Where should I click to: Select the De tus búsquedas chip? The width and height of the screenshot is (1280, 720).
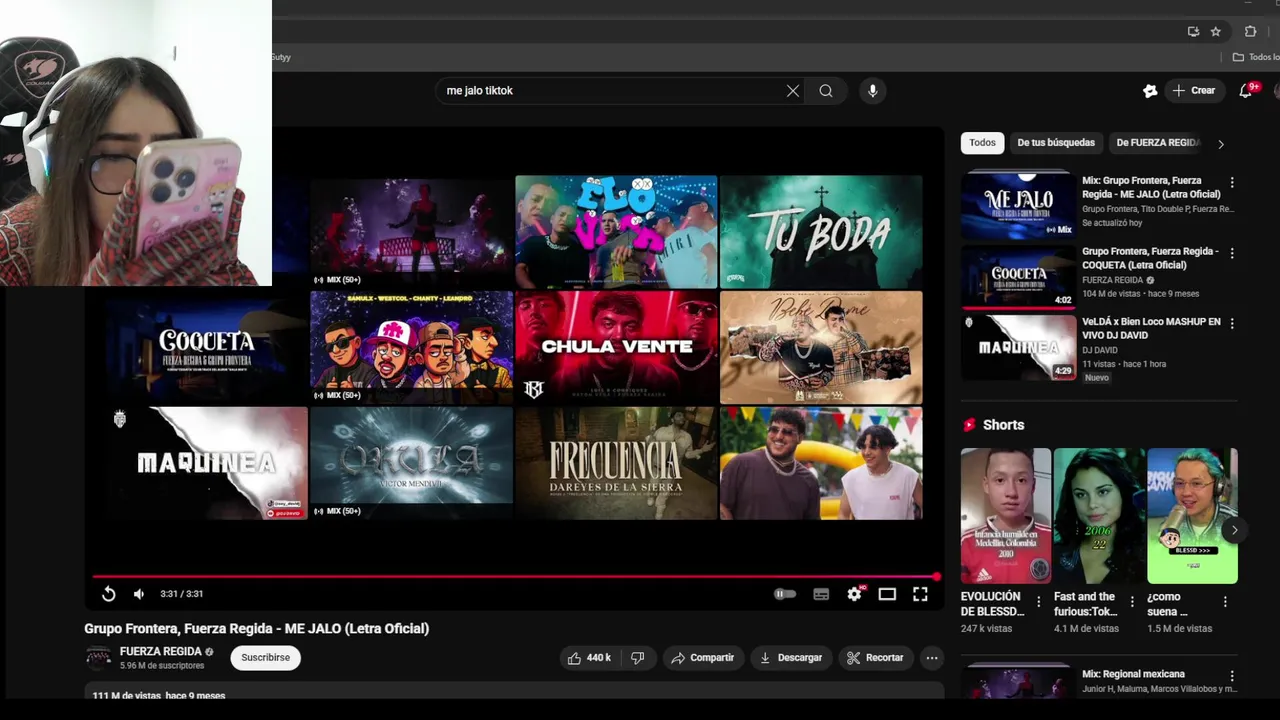tap(1056, 143)
